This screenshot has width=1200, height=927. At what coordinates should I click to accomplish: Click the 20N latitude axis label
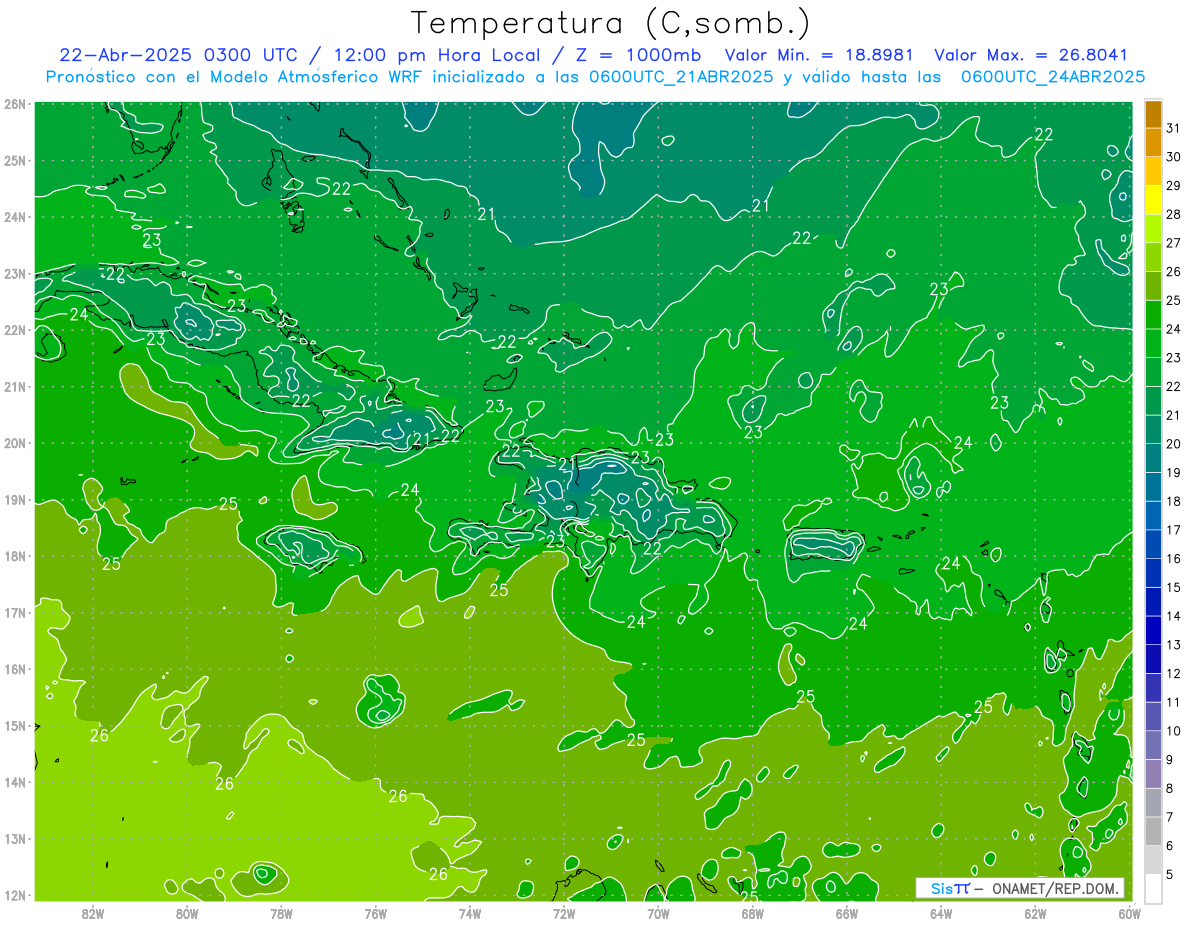click(15, 443)
